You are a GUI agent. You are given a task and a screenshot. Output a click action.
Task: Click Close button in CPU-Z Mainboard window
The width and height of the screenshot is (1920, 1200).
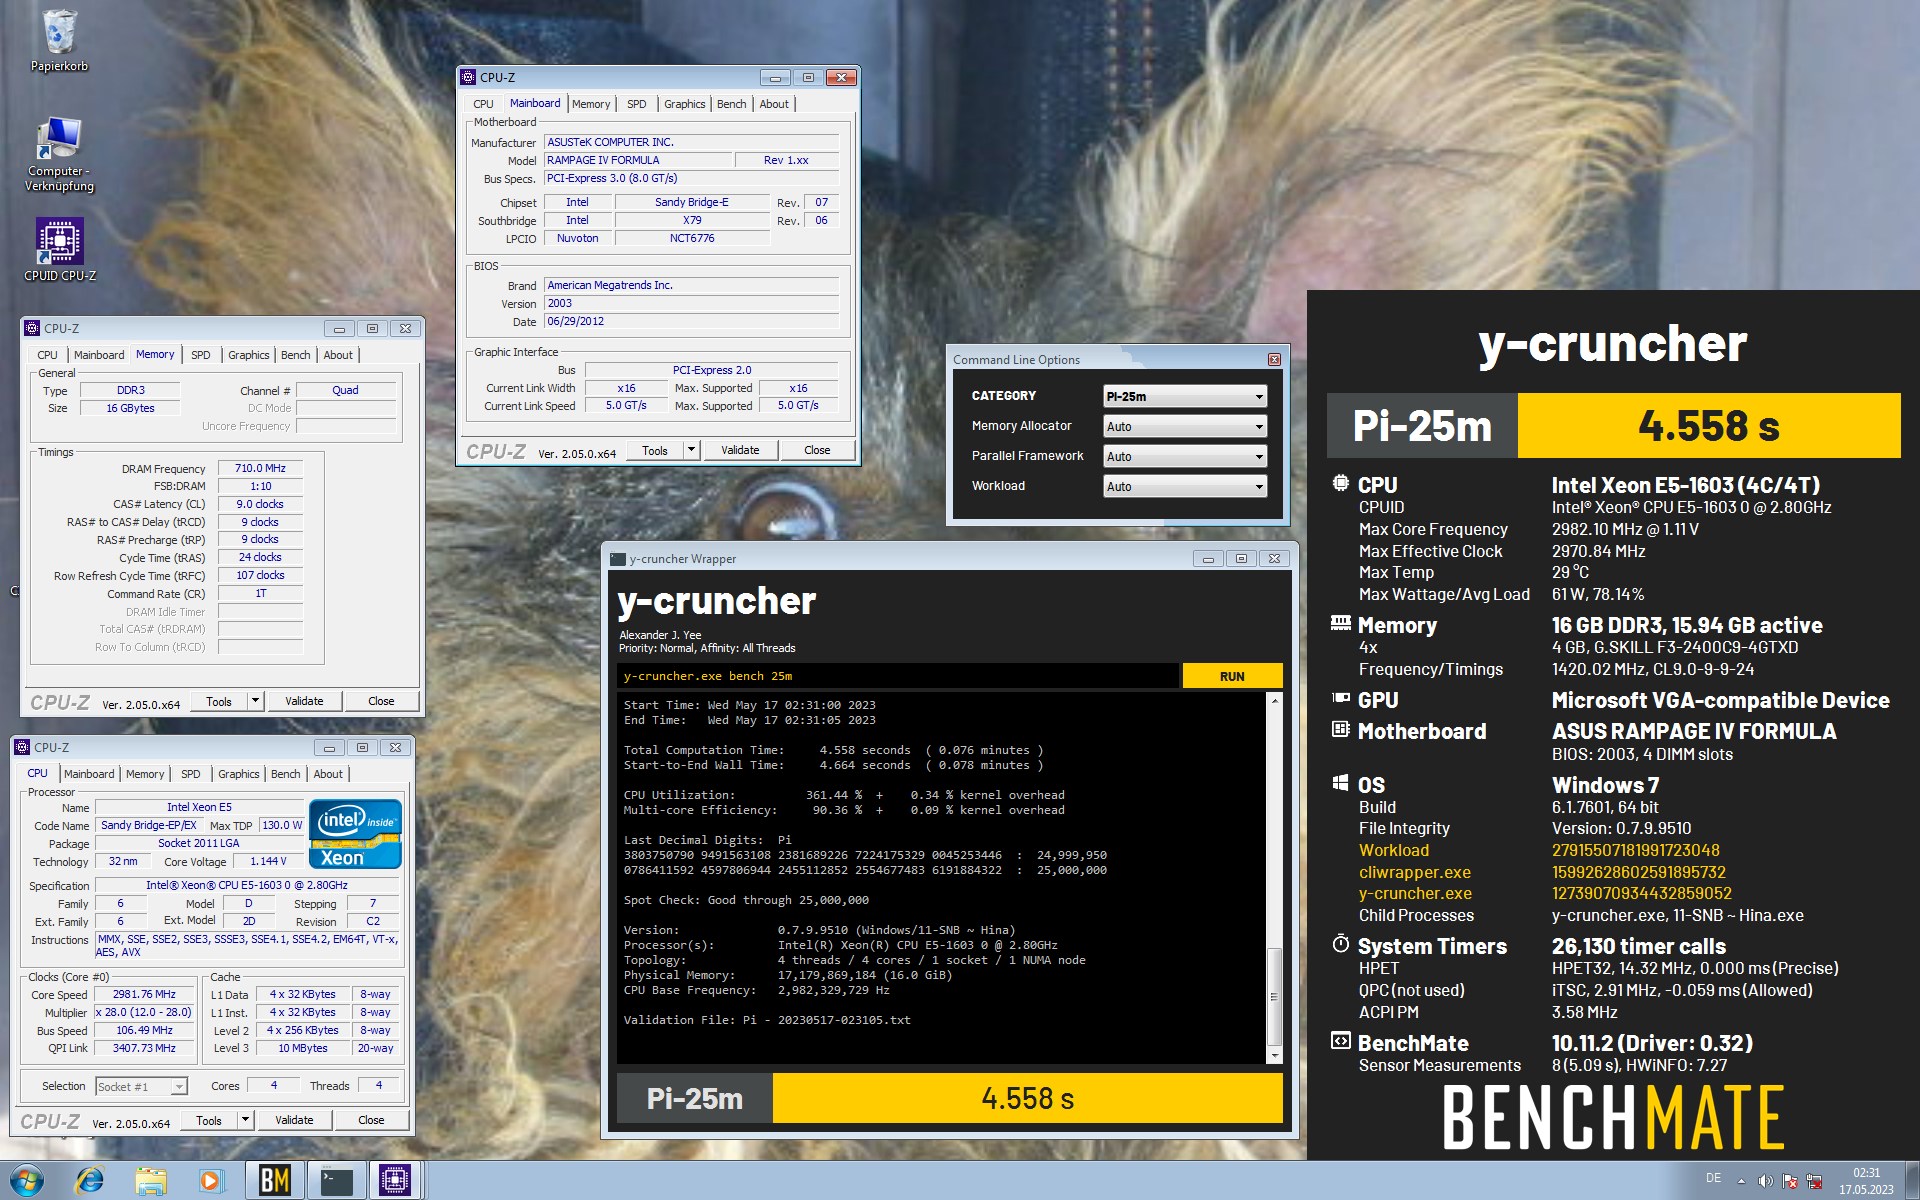(x=817, y=450)
